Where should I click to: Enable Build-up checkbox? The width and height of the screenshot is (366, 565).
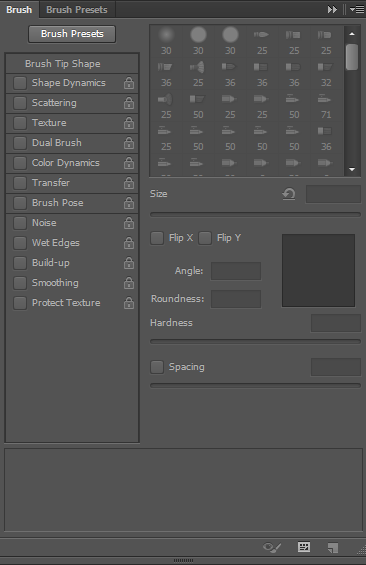coord(20,263)
